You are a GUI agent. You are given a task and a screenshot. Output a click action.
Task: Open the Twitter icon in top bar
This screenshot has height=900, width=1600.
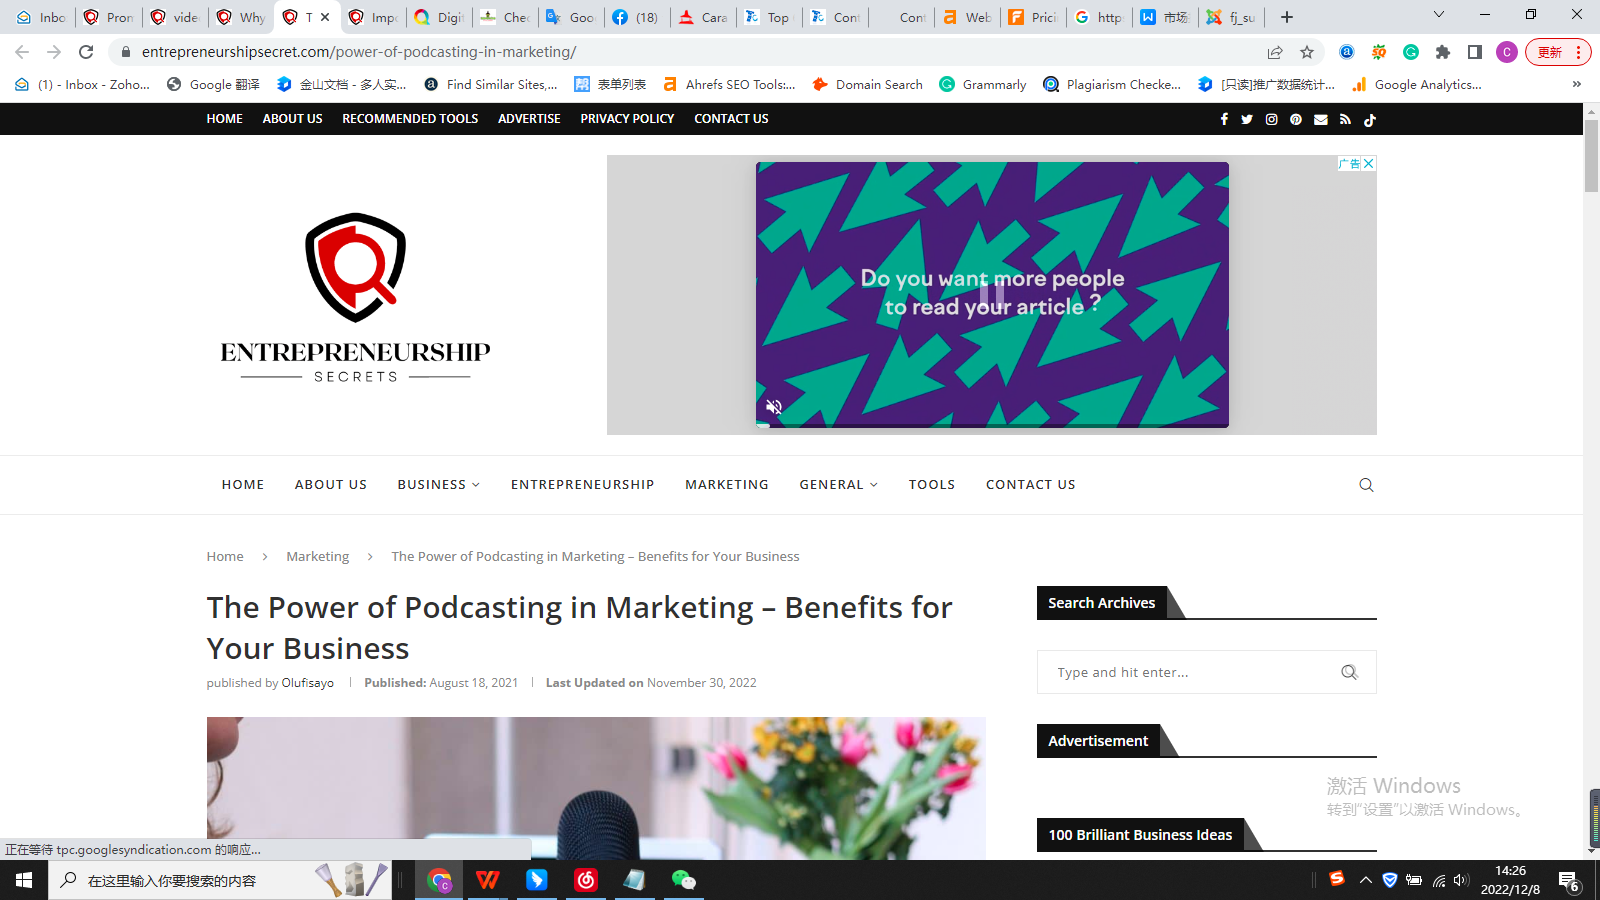pyautogui.click(x=1247, y=119)
